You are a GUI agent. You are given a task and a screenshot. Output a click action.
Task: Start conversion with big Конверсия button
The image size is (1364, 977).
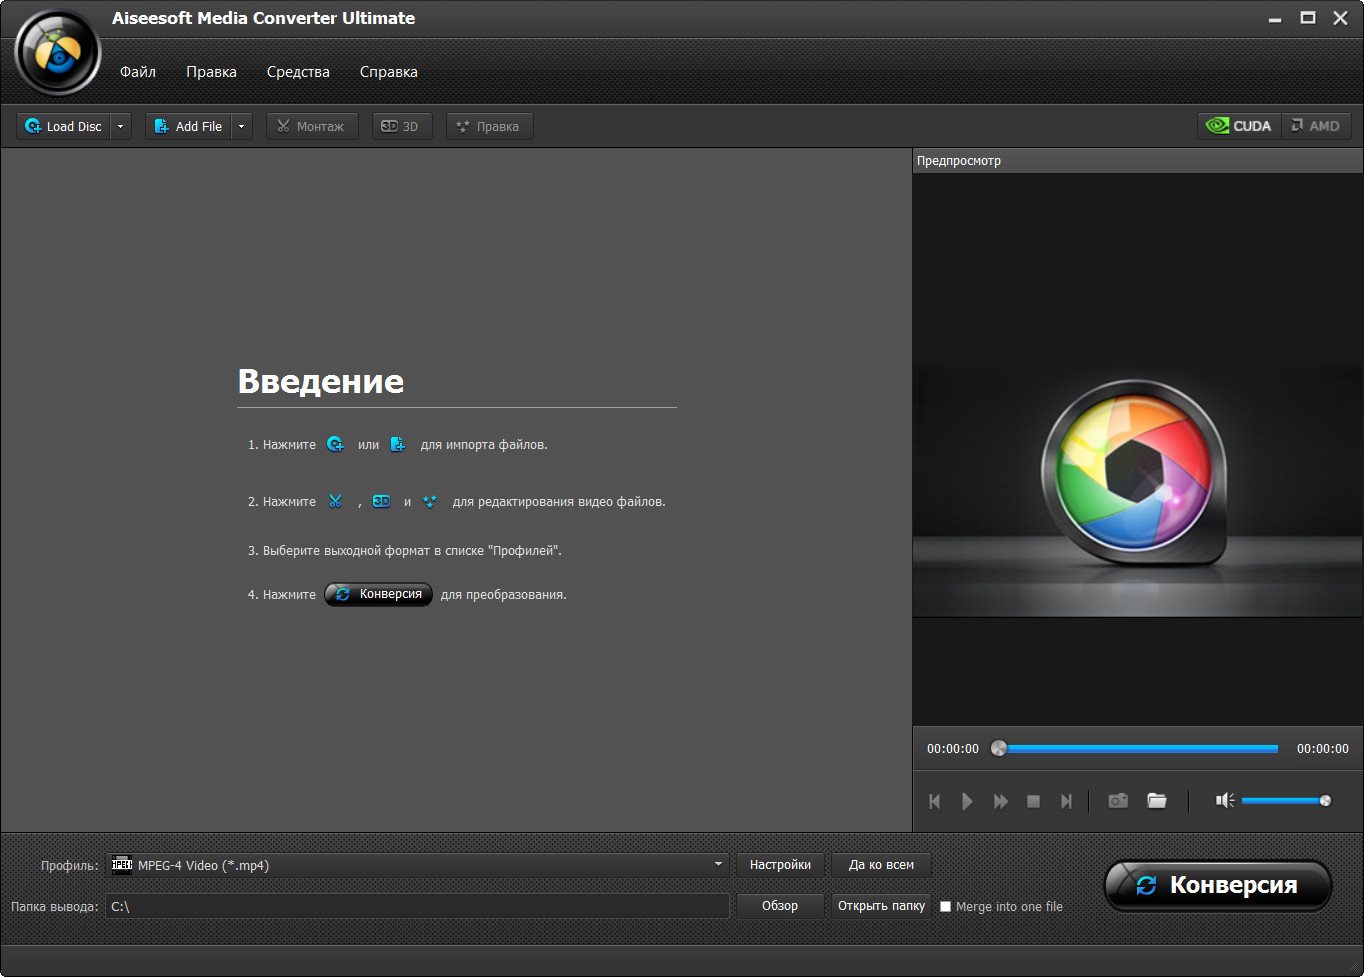(x=1217, y=885)
